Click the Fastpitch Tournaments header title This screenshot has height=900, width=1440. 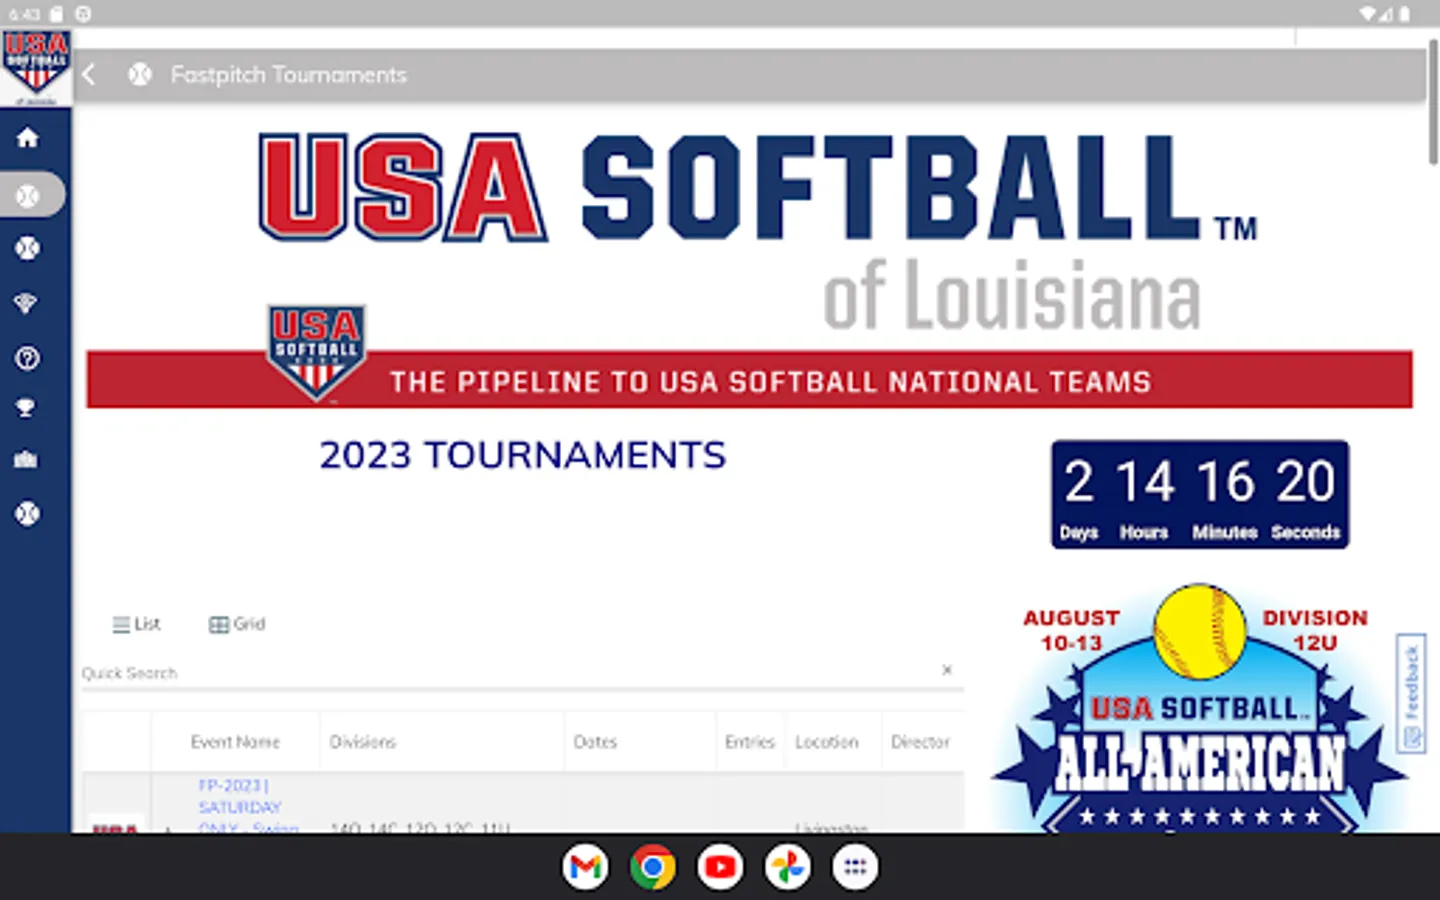pos(289,75)
